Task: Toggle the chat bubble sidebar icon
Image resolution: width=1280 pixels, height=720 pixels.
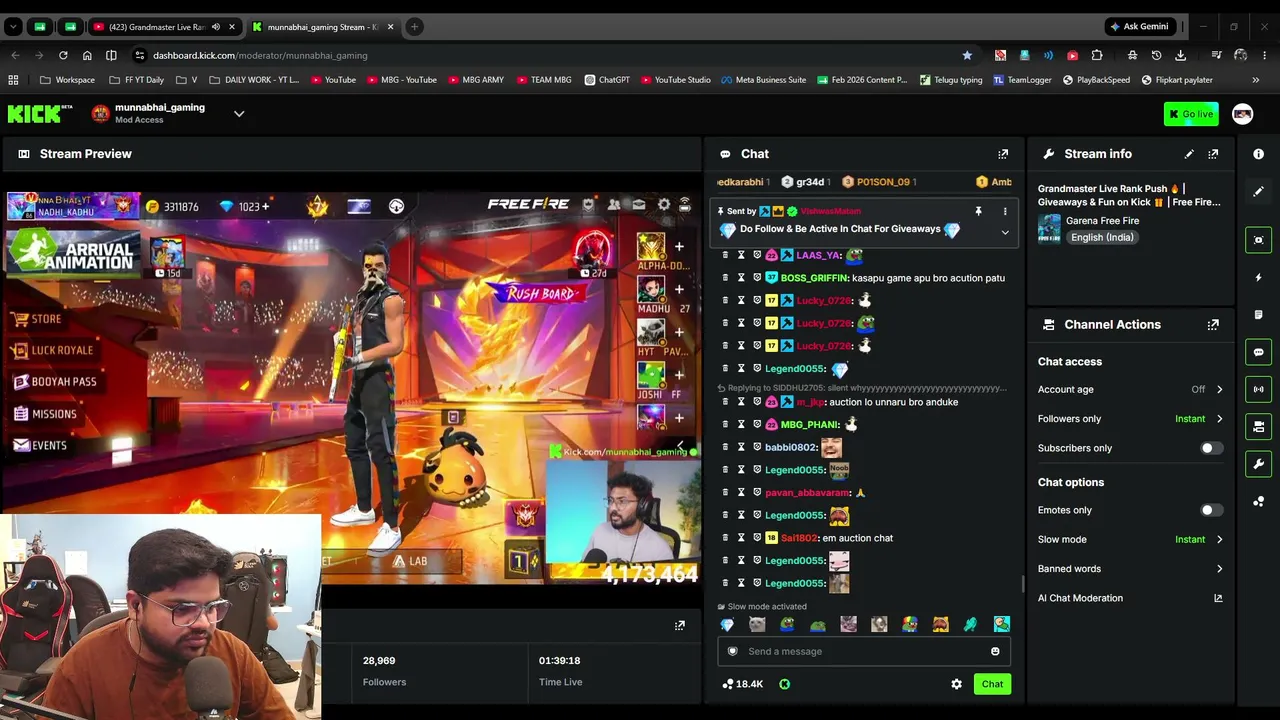Action: point(1259,352)
